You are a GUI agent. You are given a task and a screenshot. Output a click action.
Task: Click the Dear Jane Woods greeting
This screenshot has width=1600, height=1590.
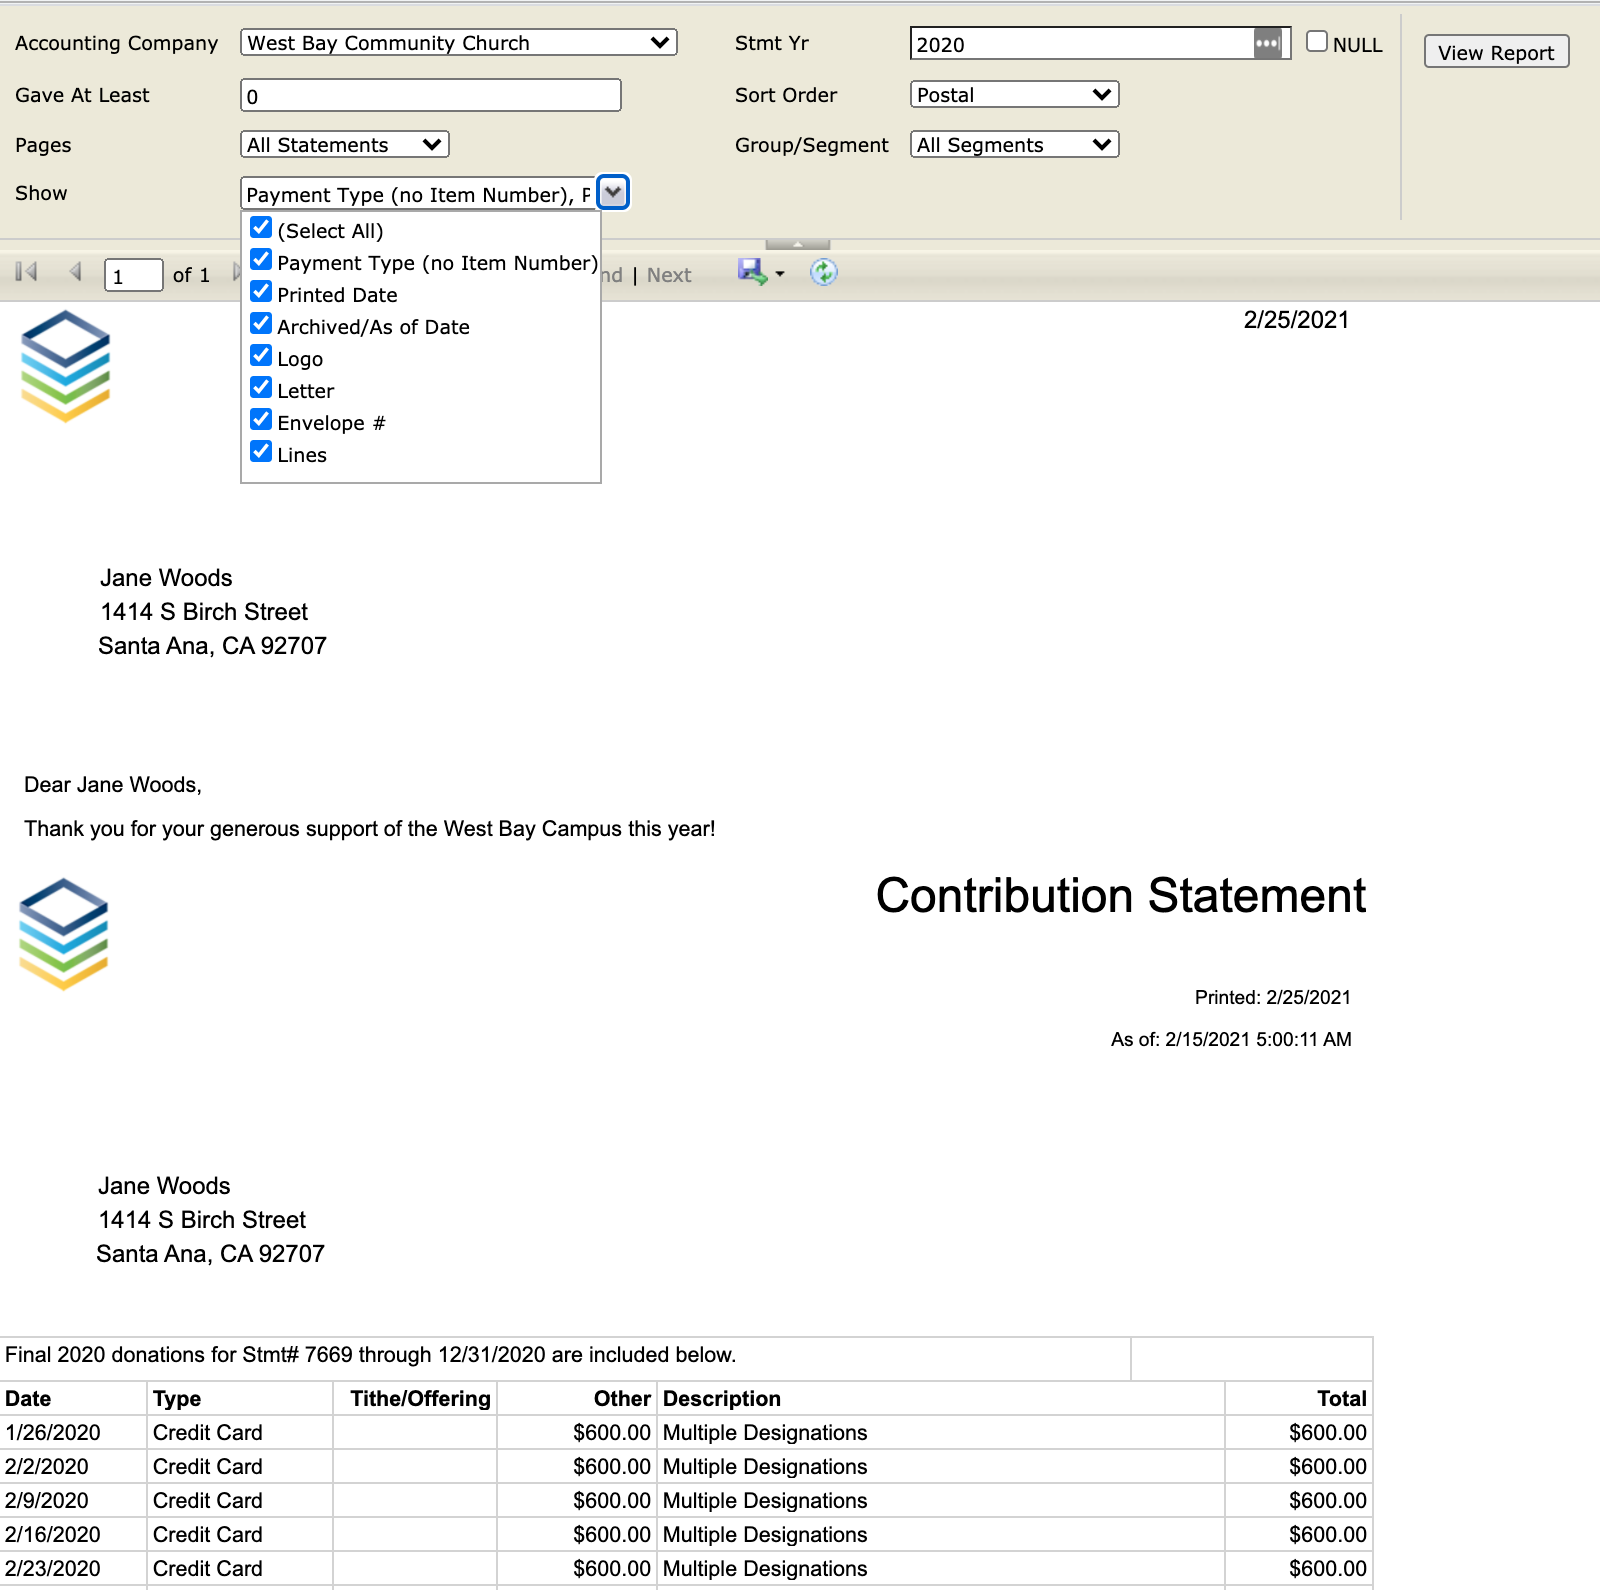pos(113,785)
